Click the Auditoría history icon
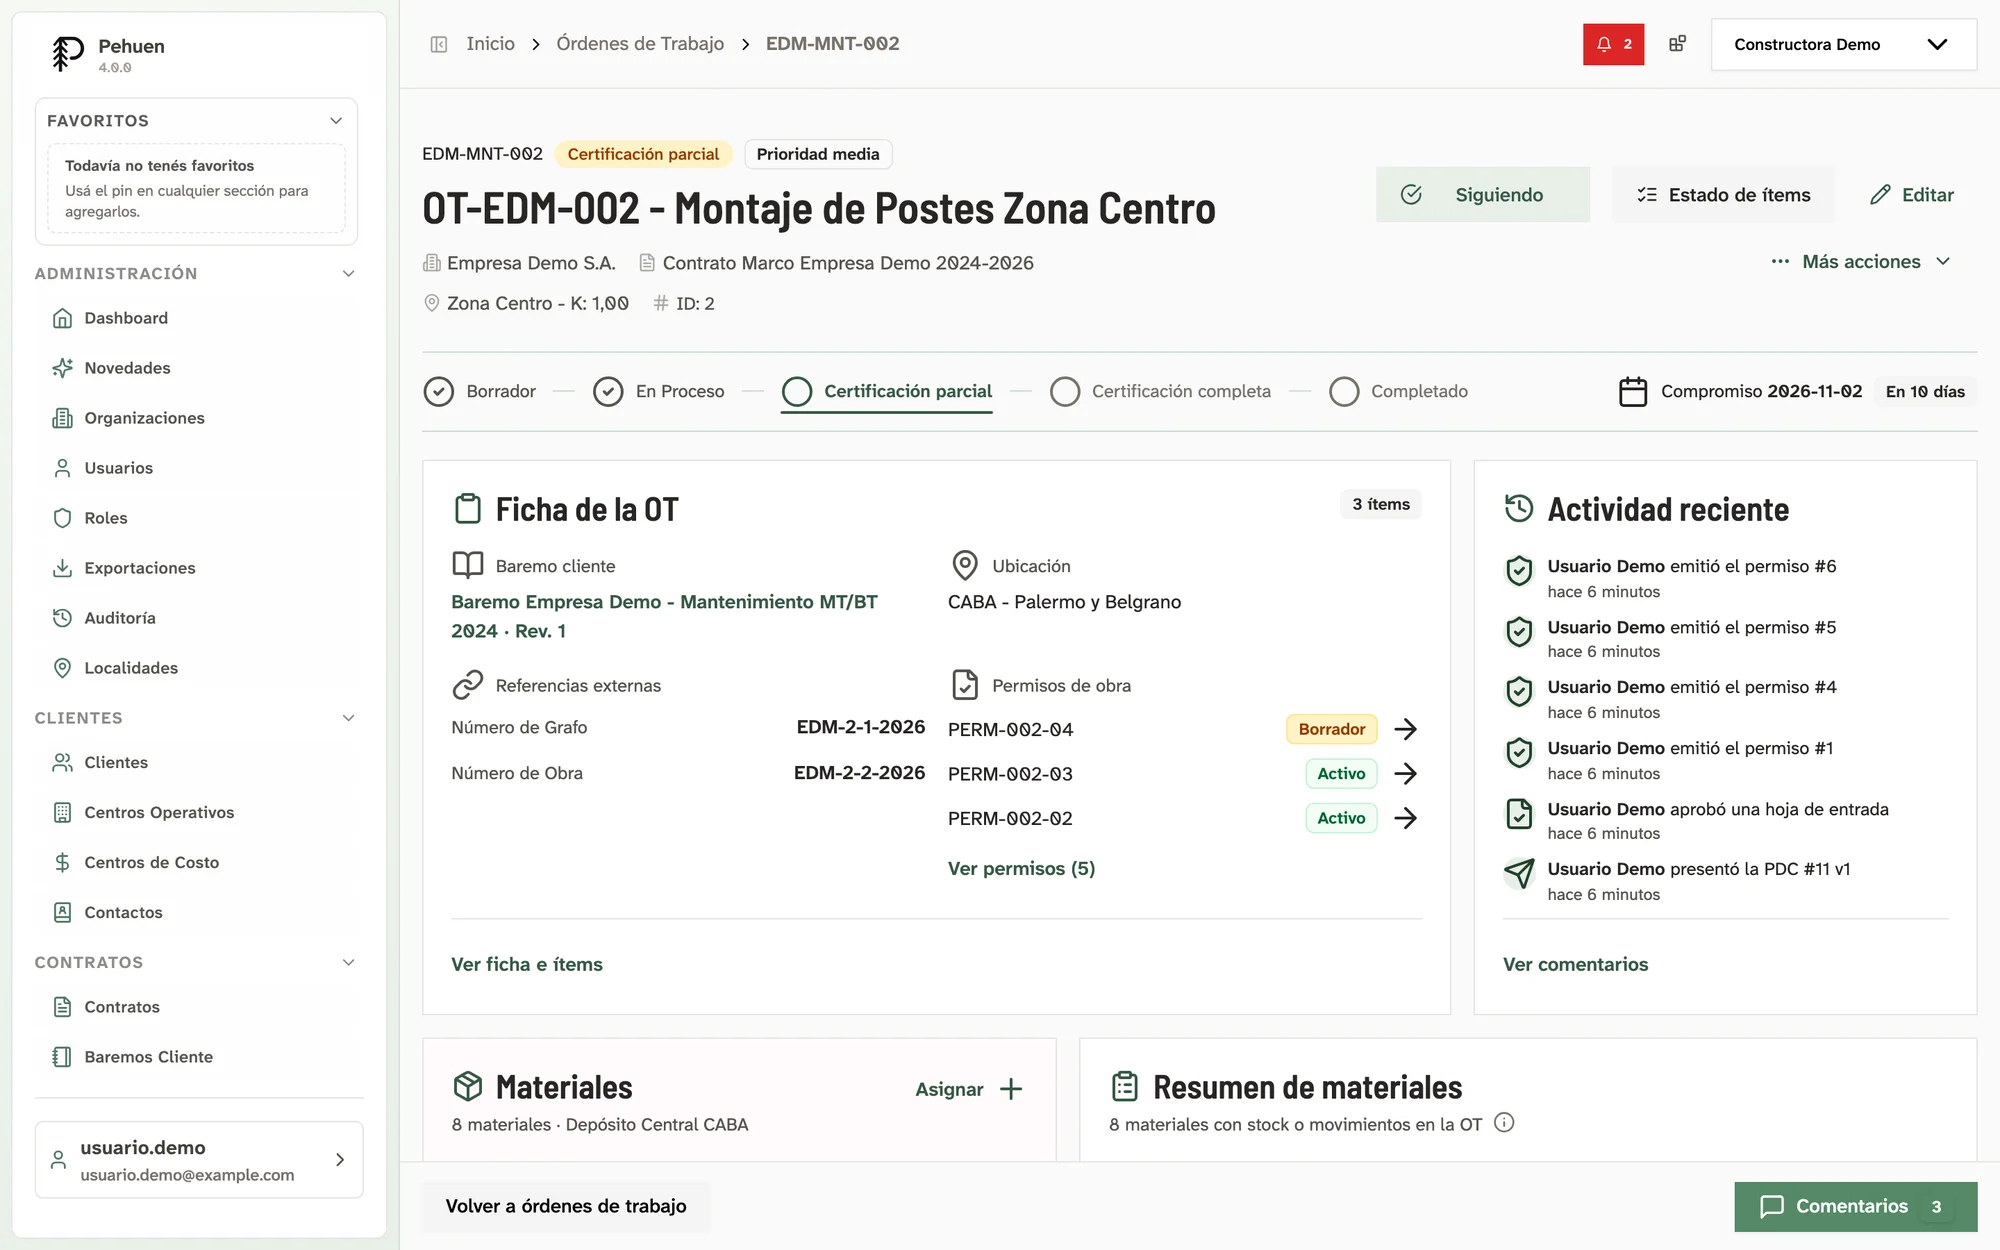Screen dimensions: 2000x1250 (x=62, y=618)
